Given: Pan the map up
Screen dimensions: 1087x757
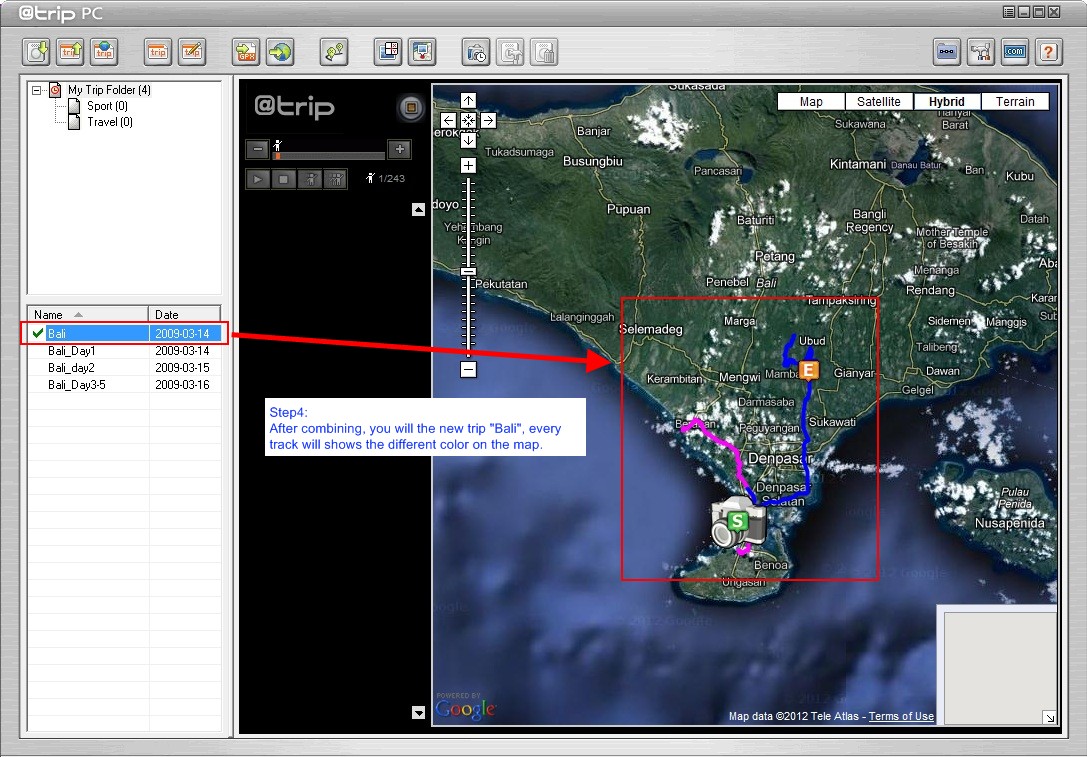Looking at the screenshot, I should (469, 101).
